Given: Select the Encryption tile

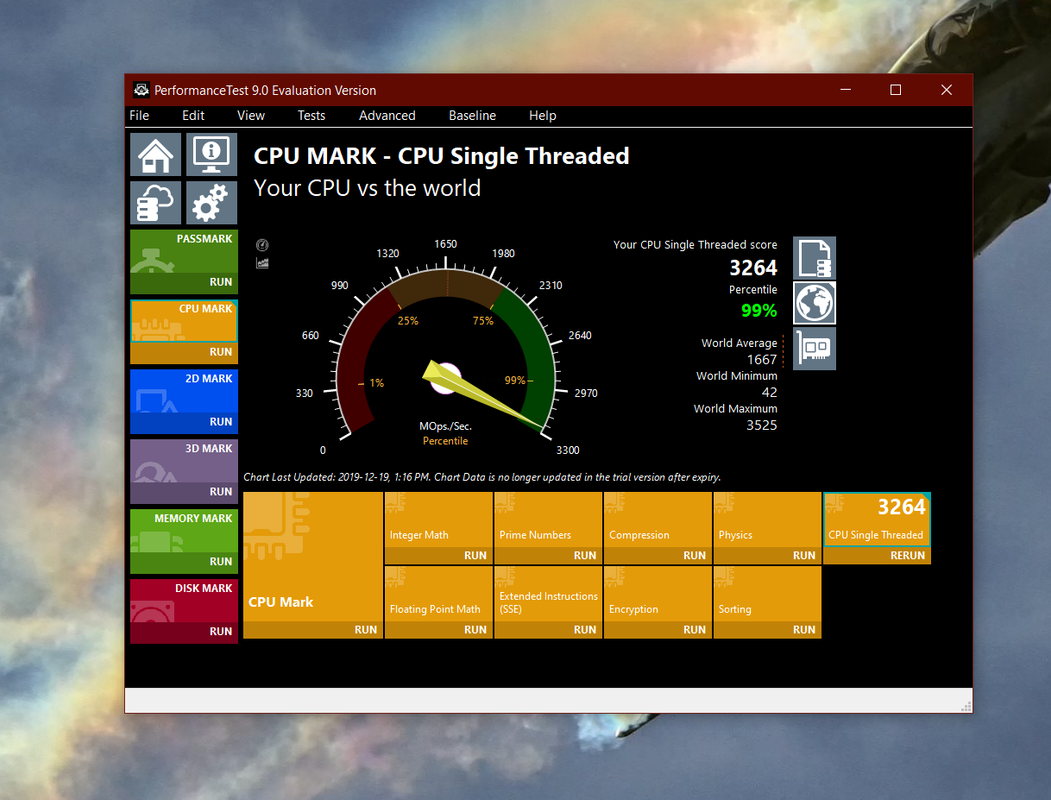Looking at the screenshot, I should coord(658,594).
